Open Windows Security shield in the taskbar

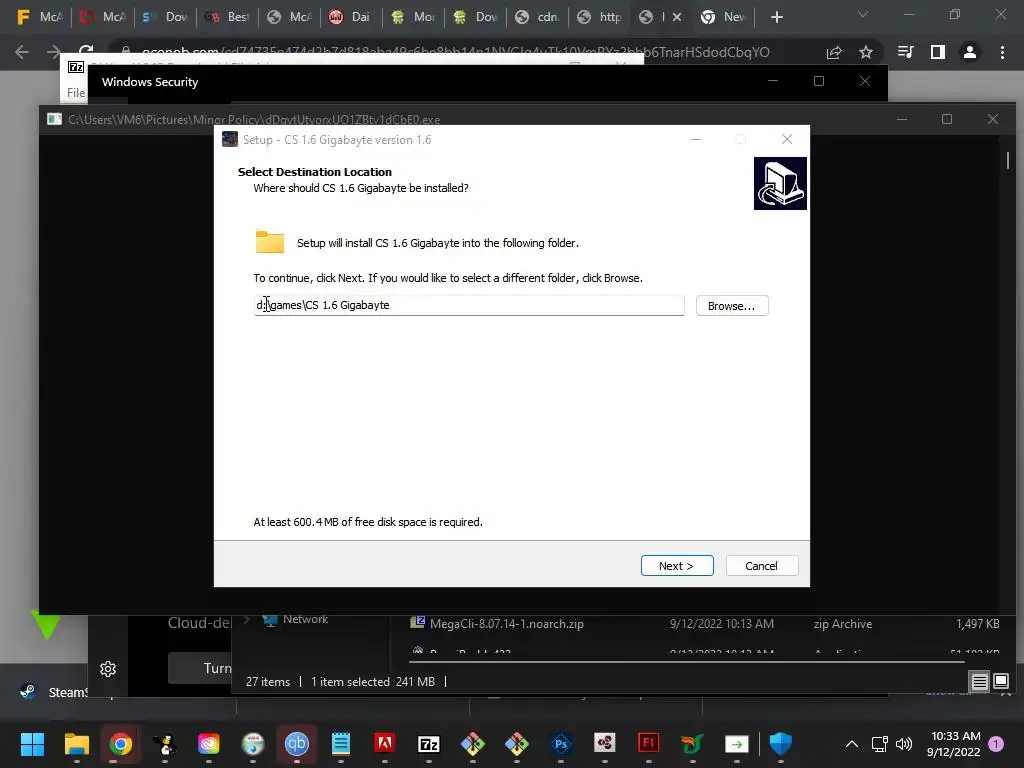click(x=780, y=743)
